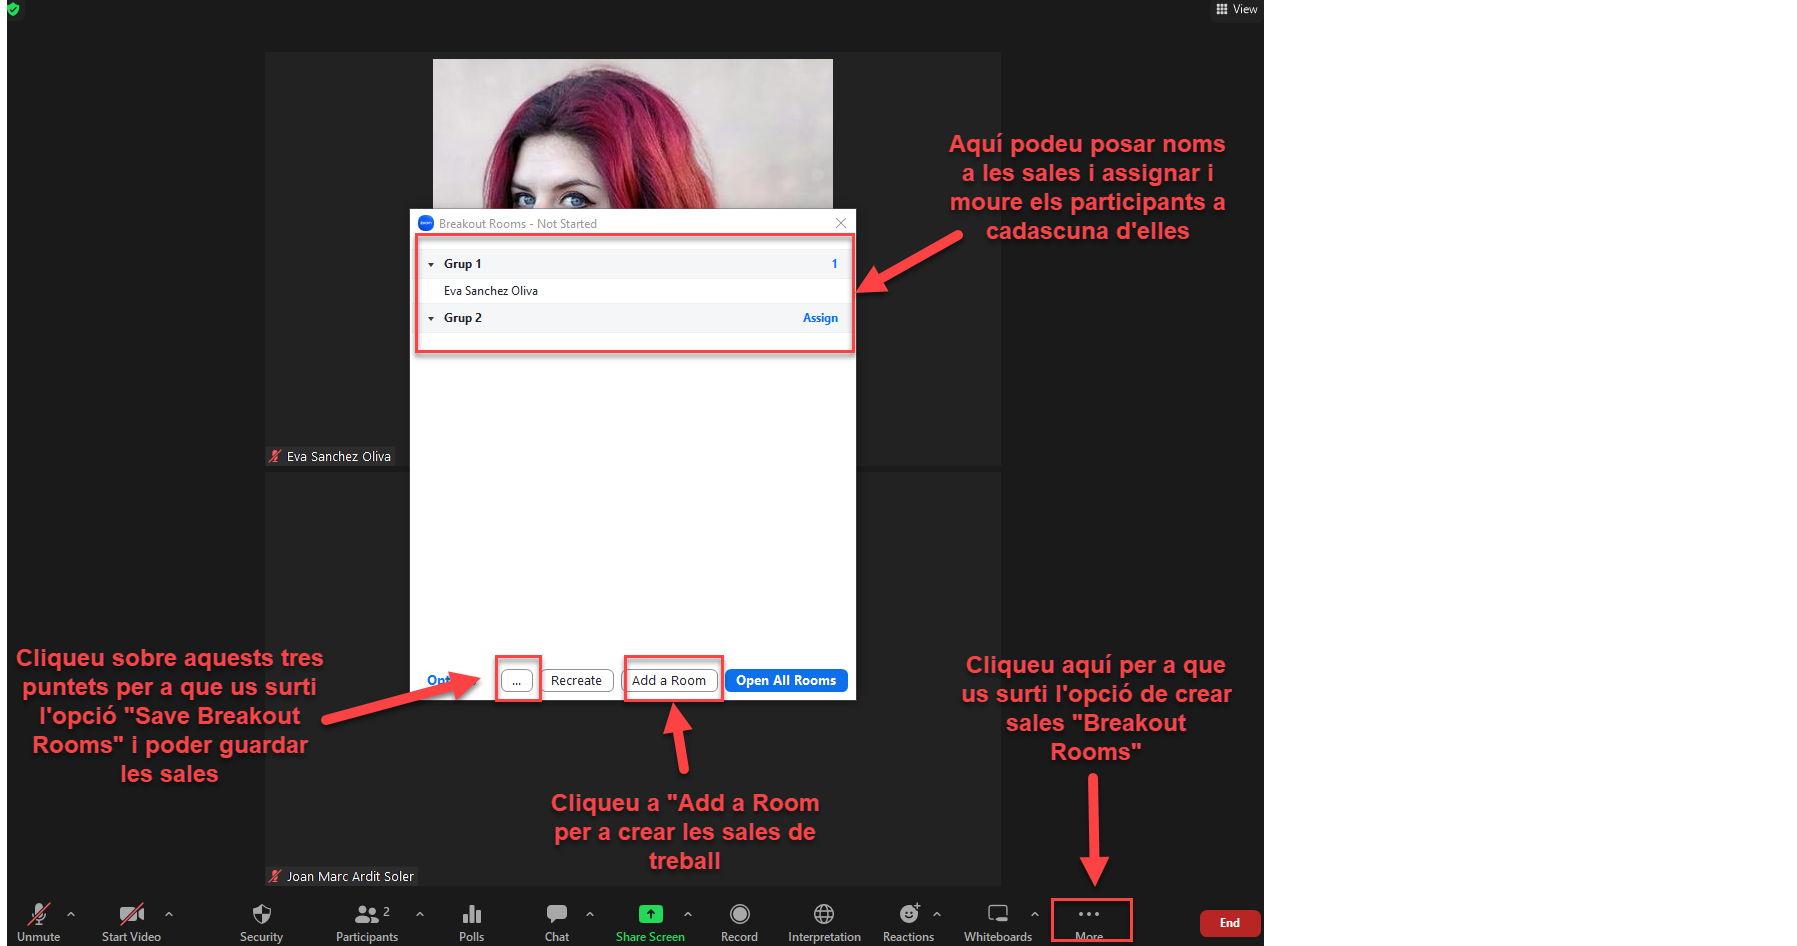Screen dimensions: 1797x946
Task: Open the Chat panel
Action: coord(557,920)
